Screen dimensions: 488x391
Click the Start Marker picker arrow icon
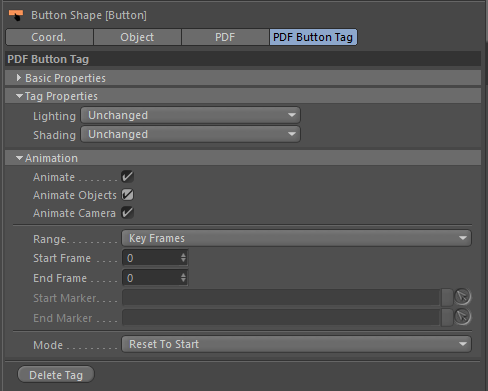click(x=462, y=297)
